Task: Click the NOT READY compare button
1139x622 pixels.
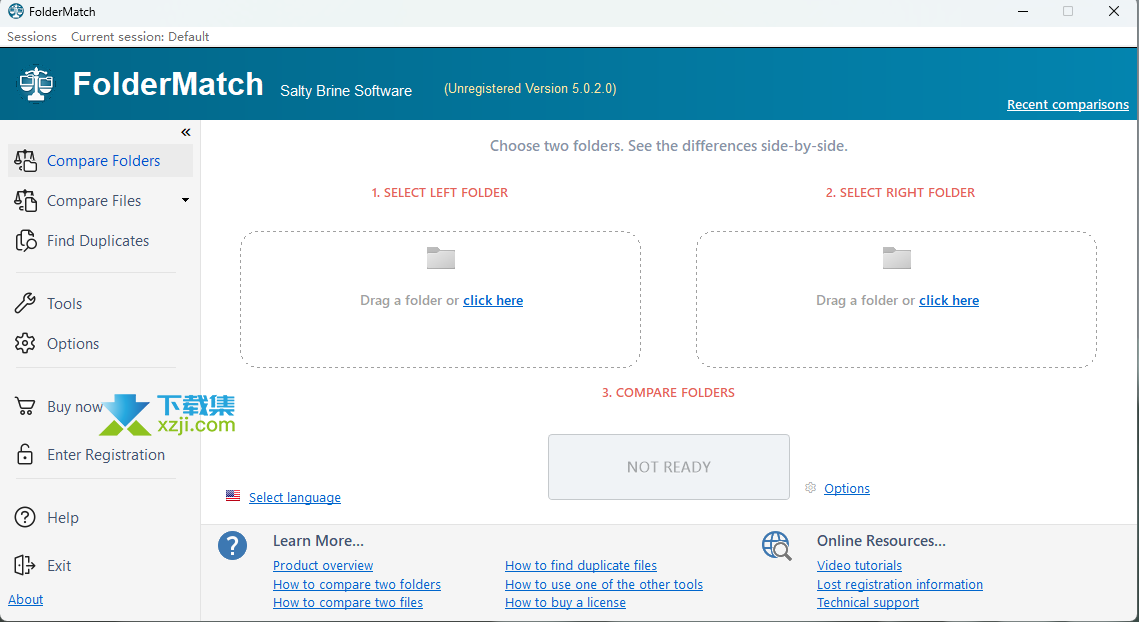Action: 668,466
